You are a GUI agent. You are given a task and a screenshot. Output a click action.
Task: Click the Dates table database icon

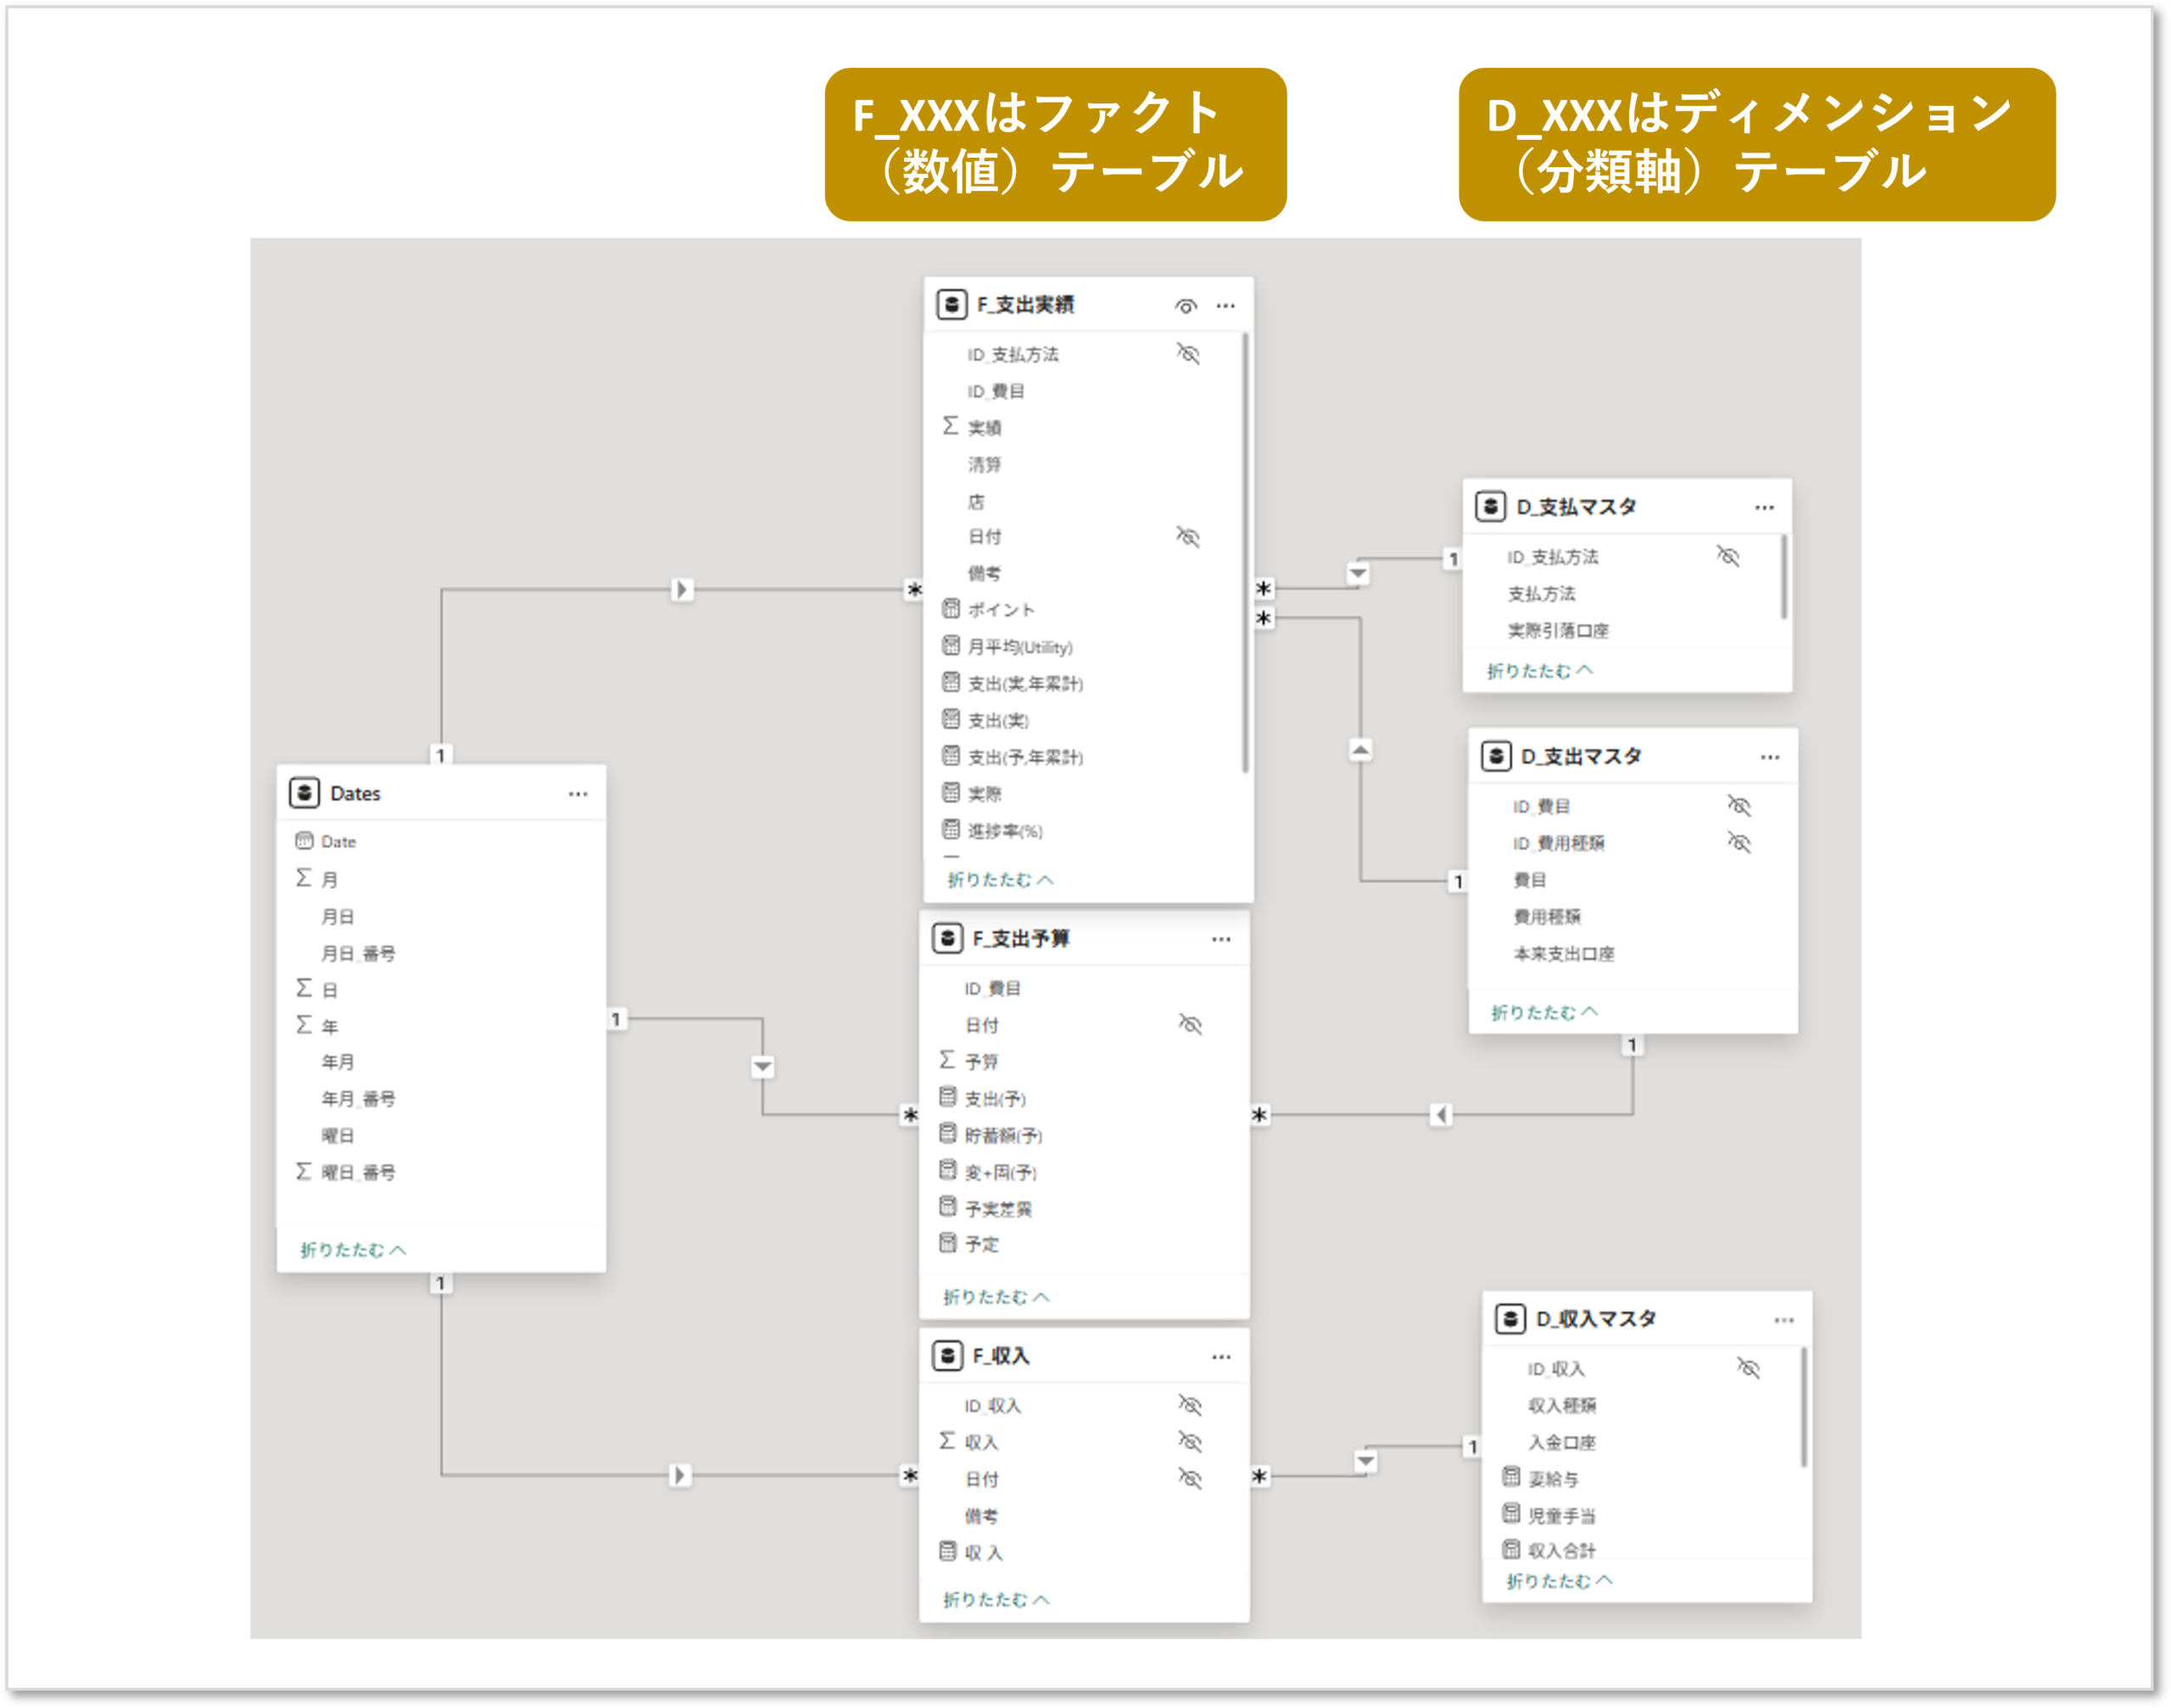pyautogui.click(x=304, y=793)
